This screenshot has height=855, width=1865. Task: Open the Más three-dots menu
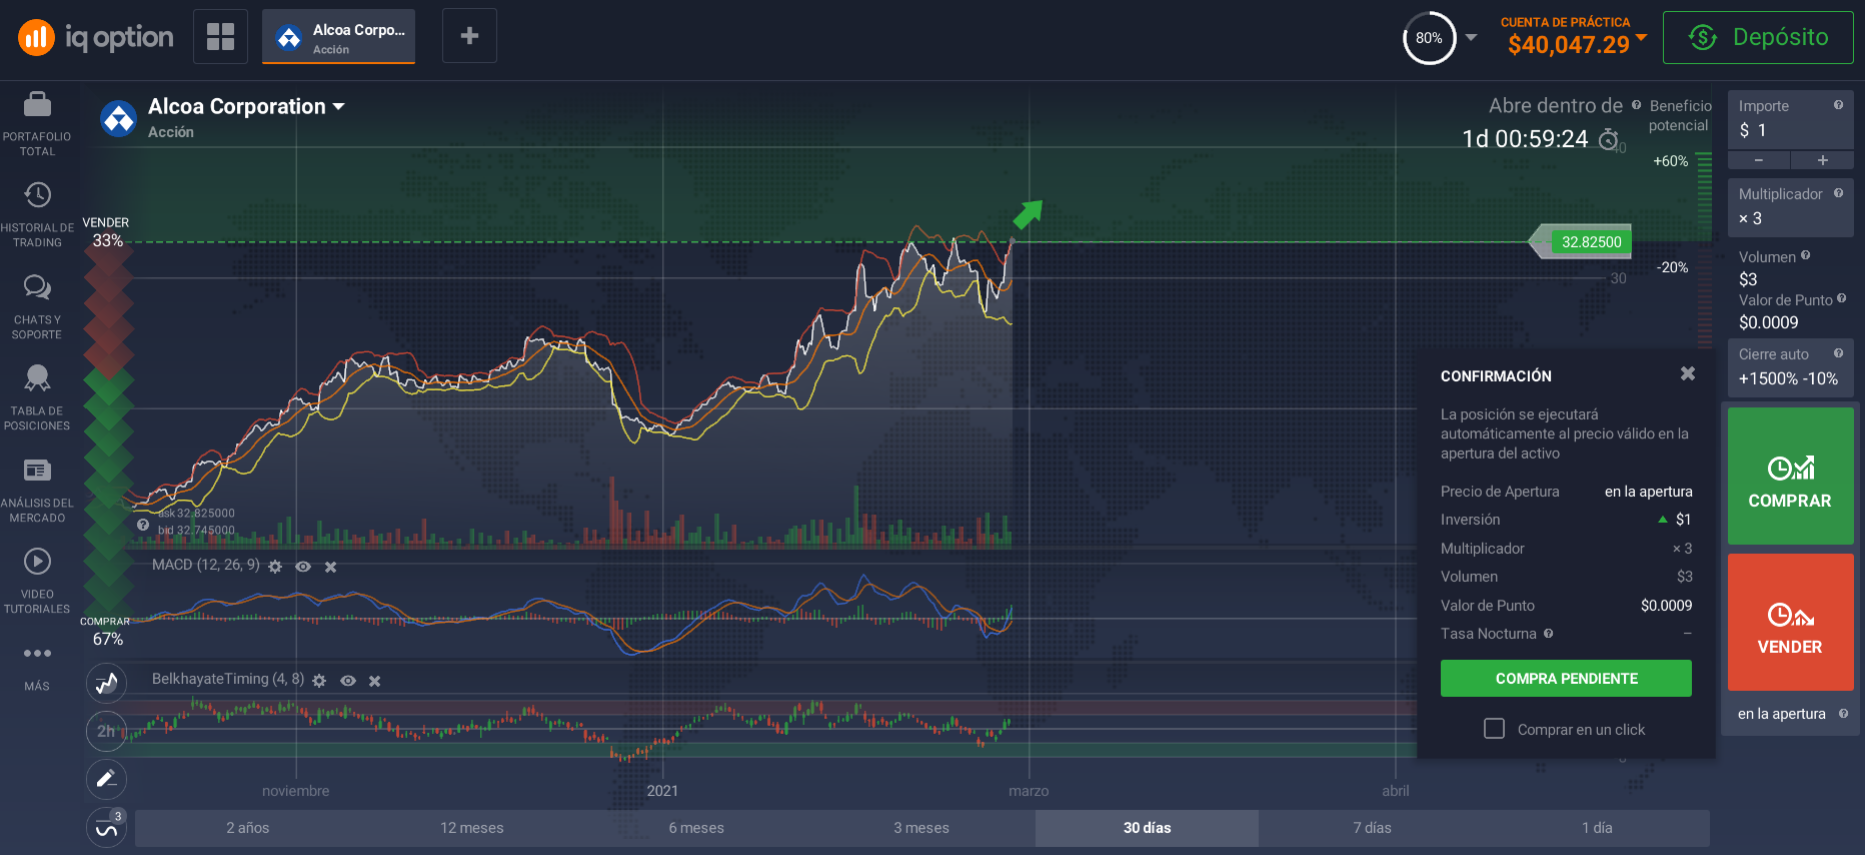point(37,667)
